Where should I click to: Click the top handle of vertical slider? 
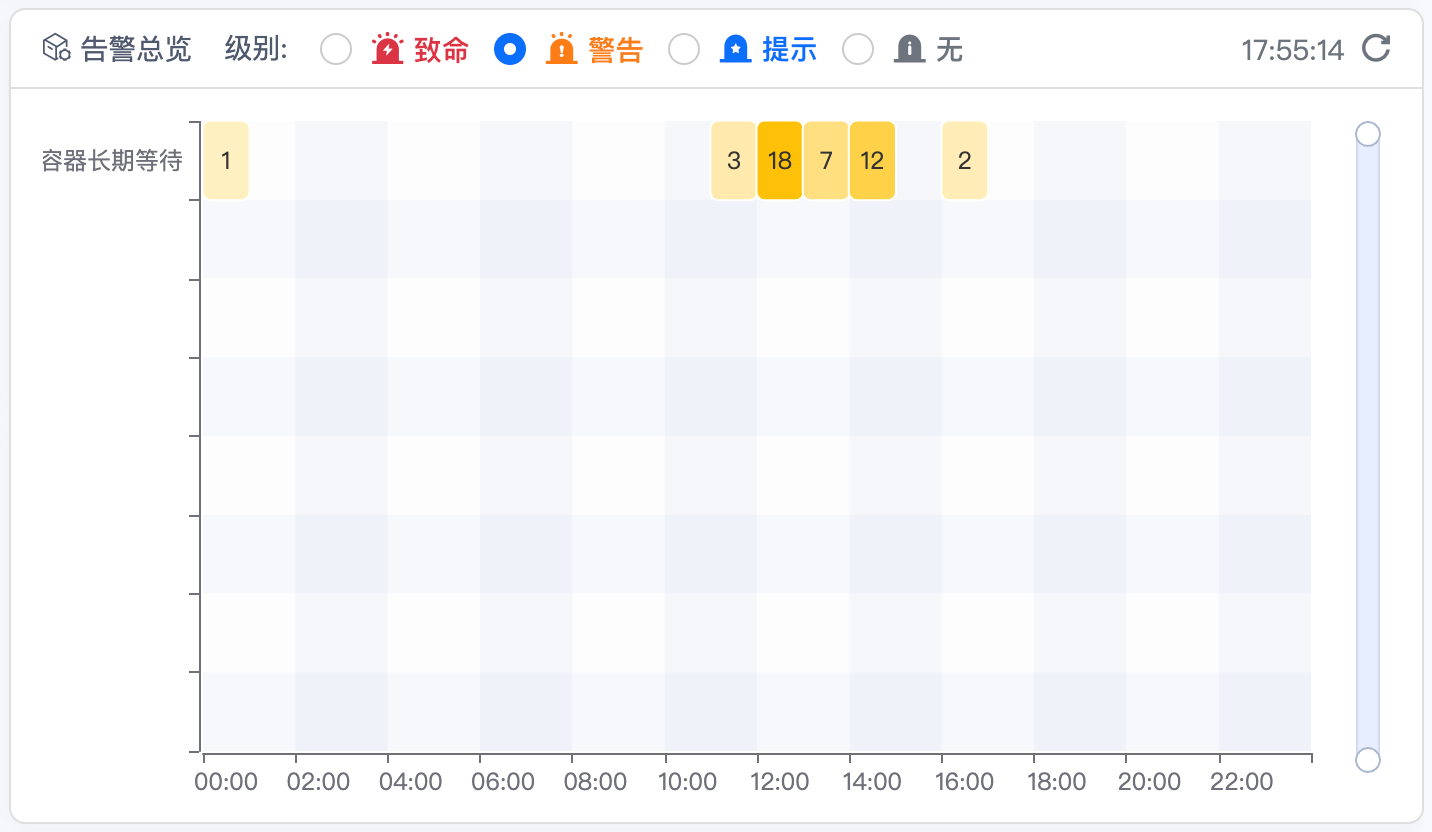1367,133
